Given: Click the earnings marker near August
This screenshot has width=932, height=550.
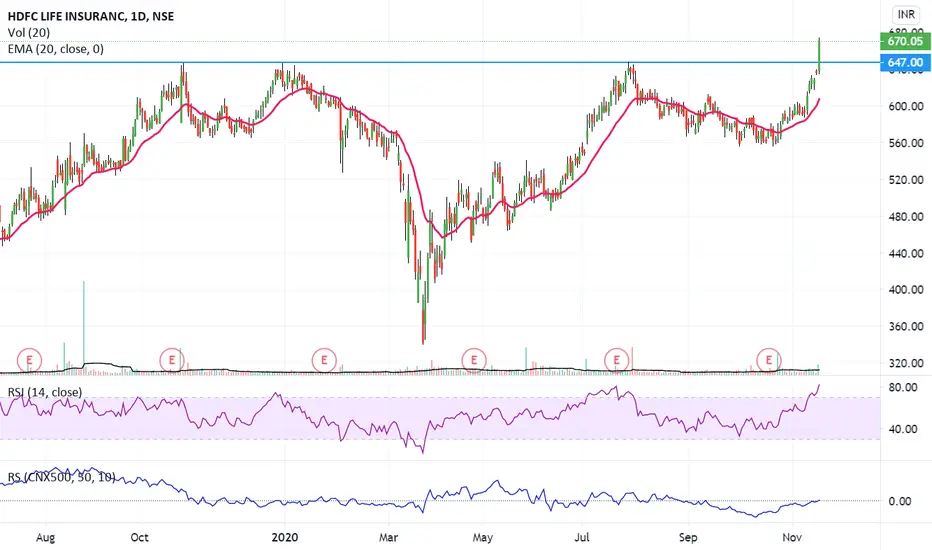Looking at the screenshot, I should 29,360.
